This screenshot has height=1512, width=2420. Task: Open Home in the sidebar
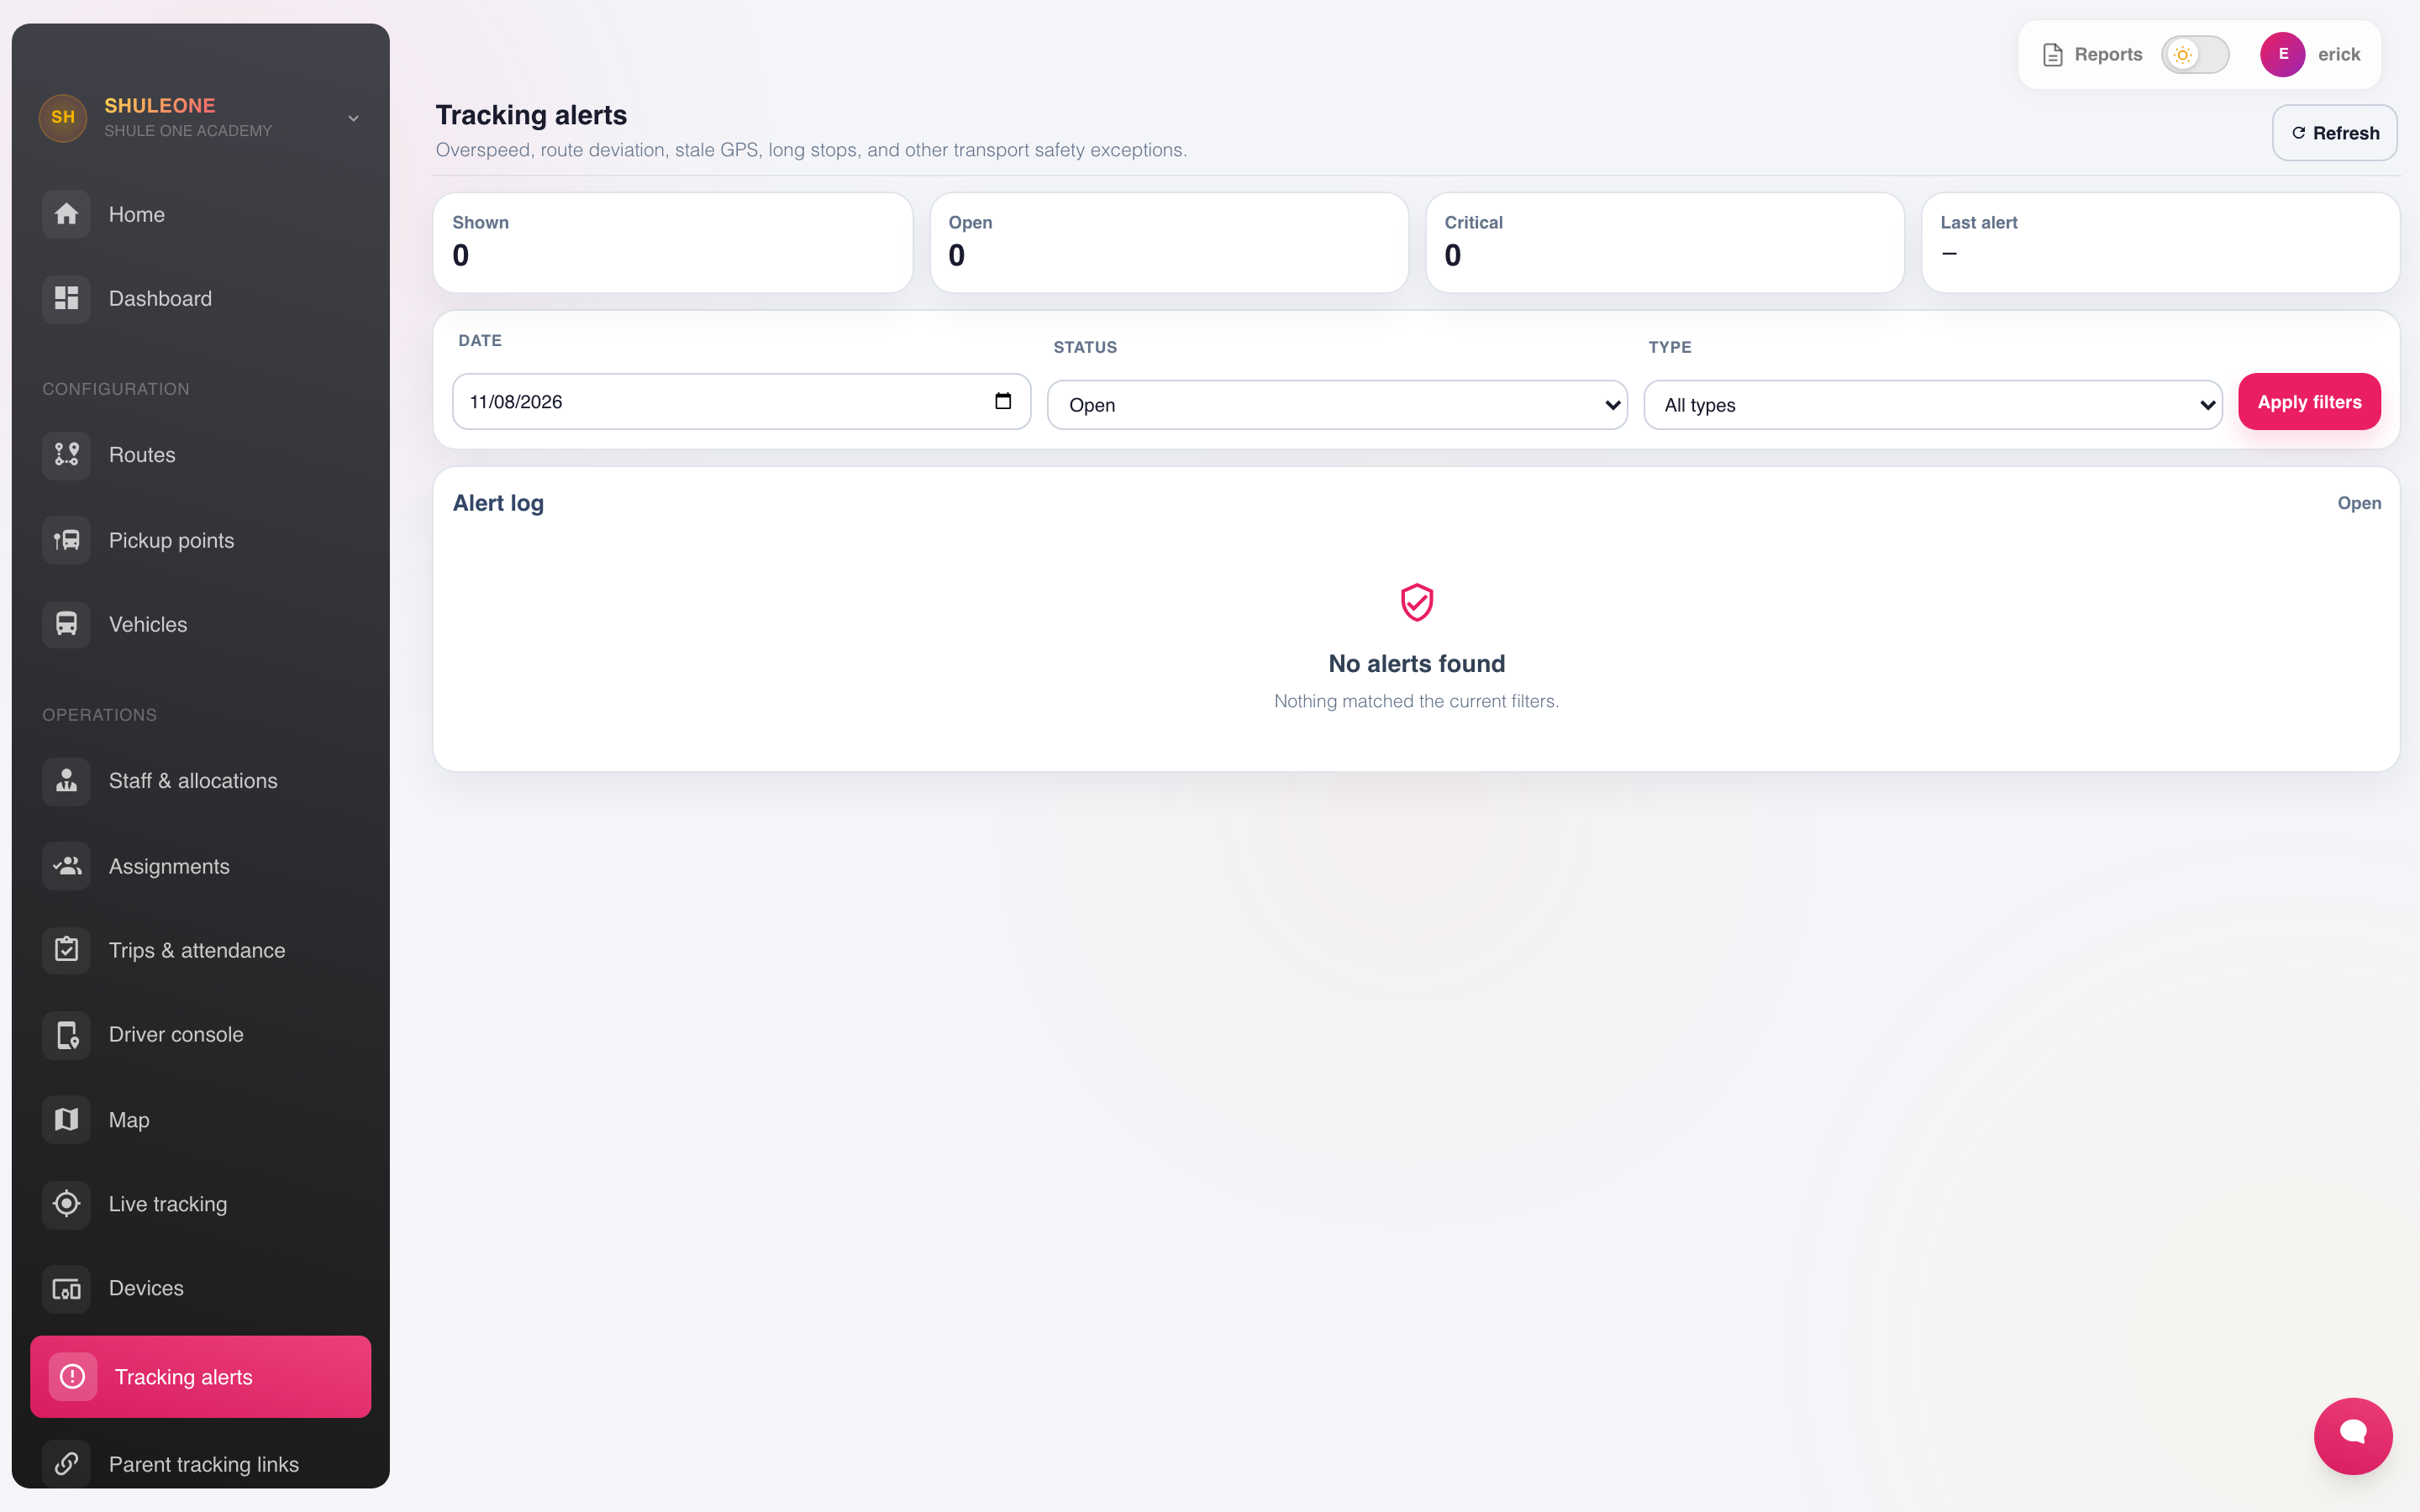click(201, 214)
